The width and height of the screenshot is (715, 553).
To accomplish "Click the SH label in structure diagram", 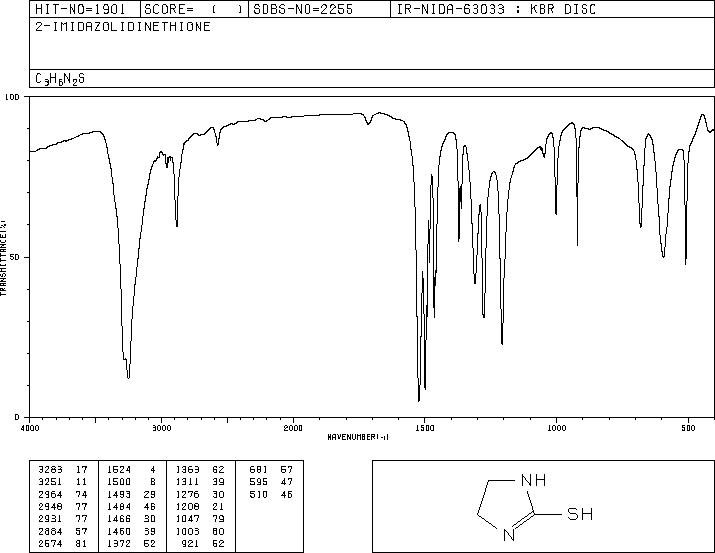I will (x=580, y=514).
